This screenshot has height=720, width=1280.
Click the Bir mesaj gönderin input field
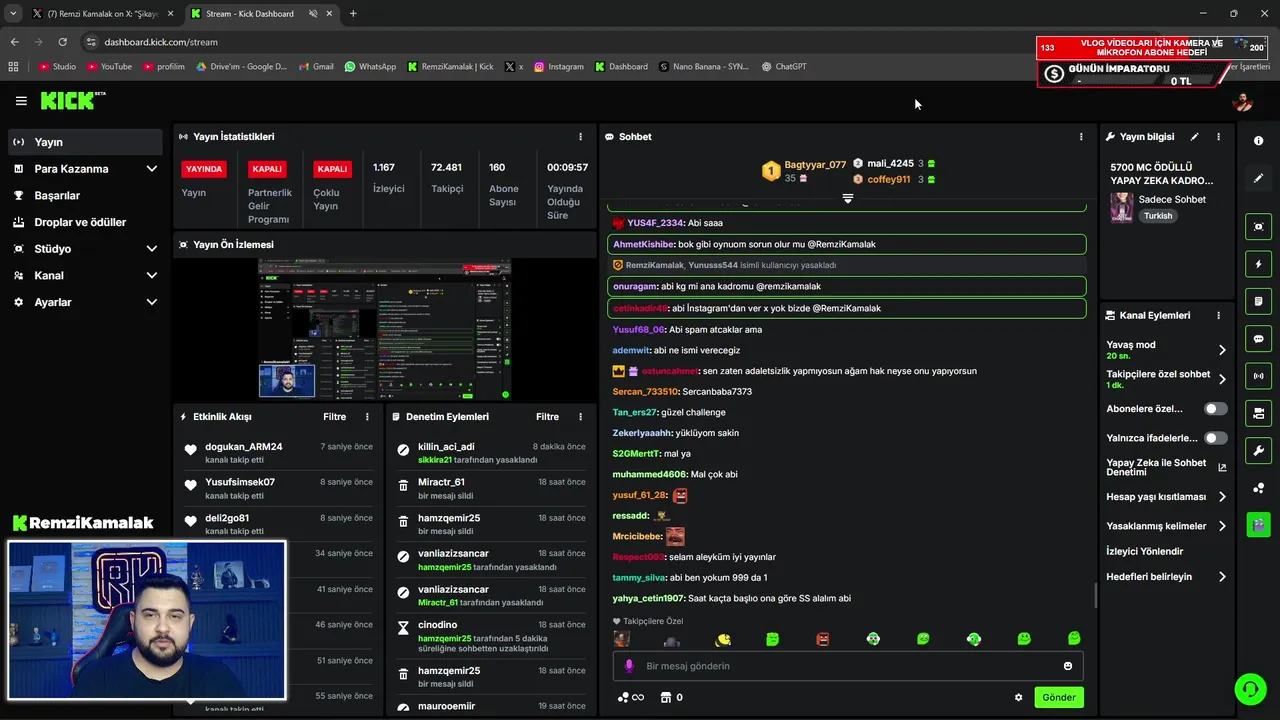pos(848,666)
